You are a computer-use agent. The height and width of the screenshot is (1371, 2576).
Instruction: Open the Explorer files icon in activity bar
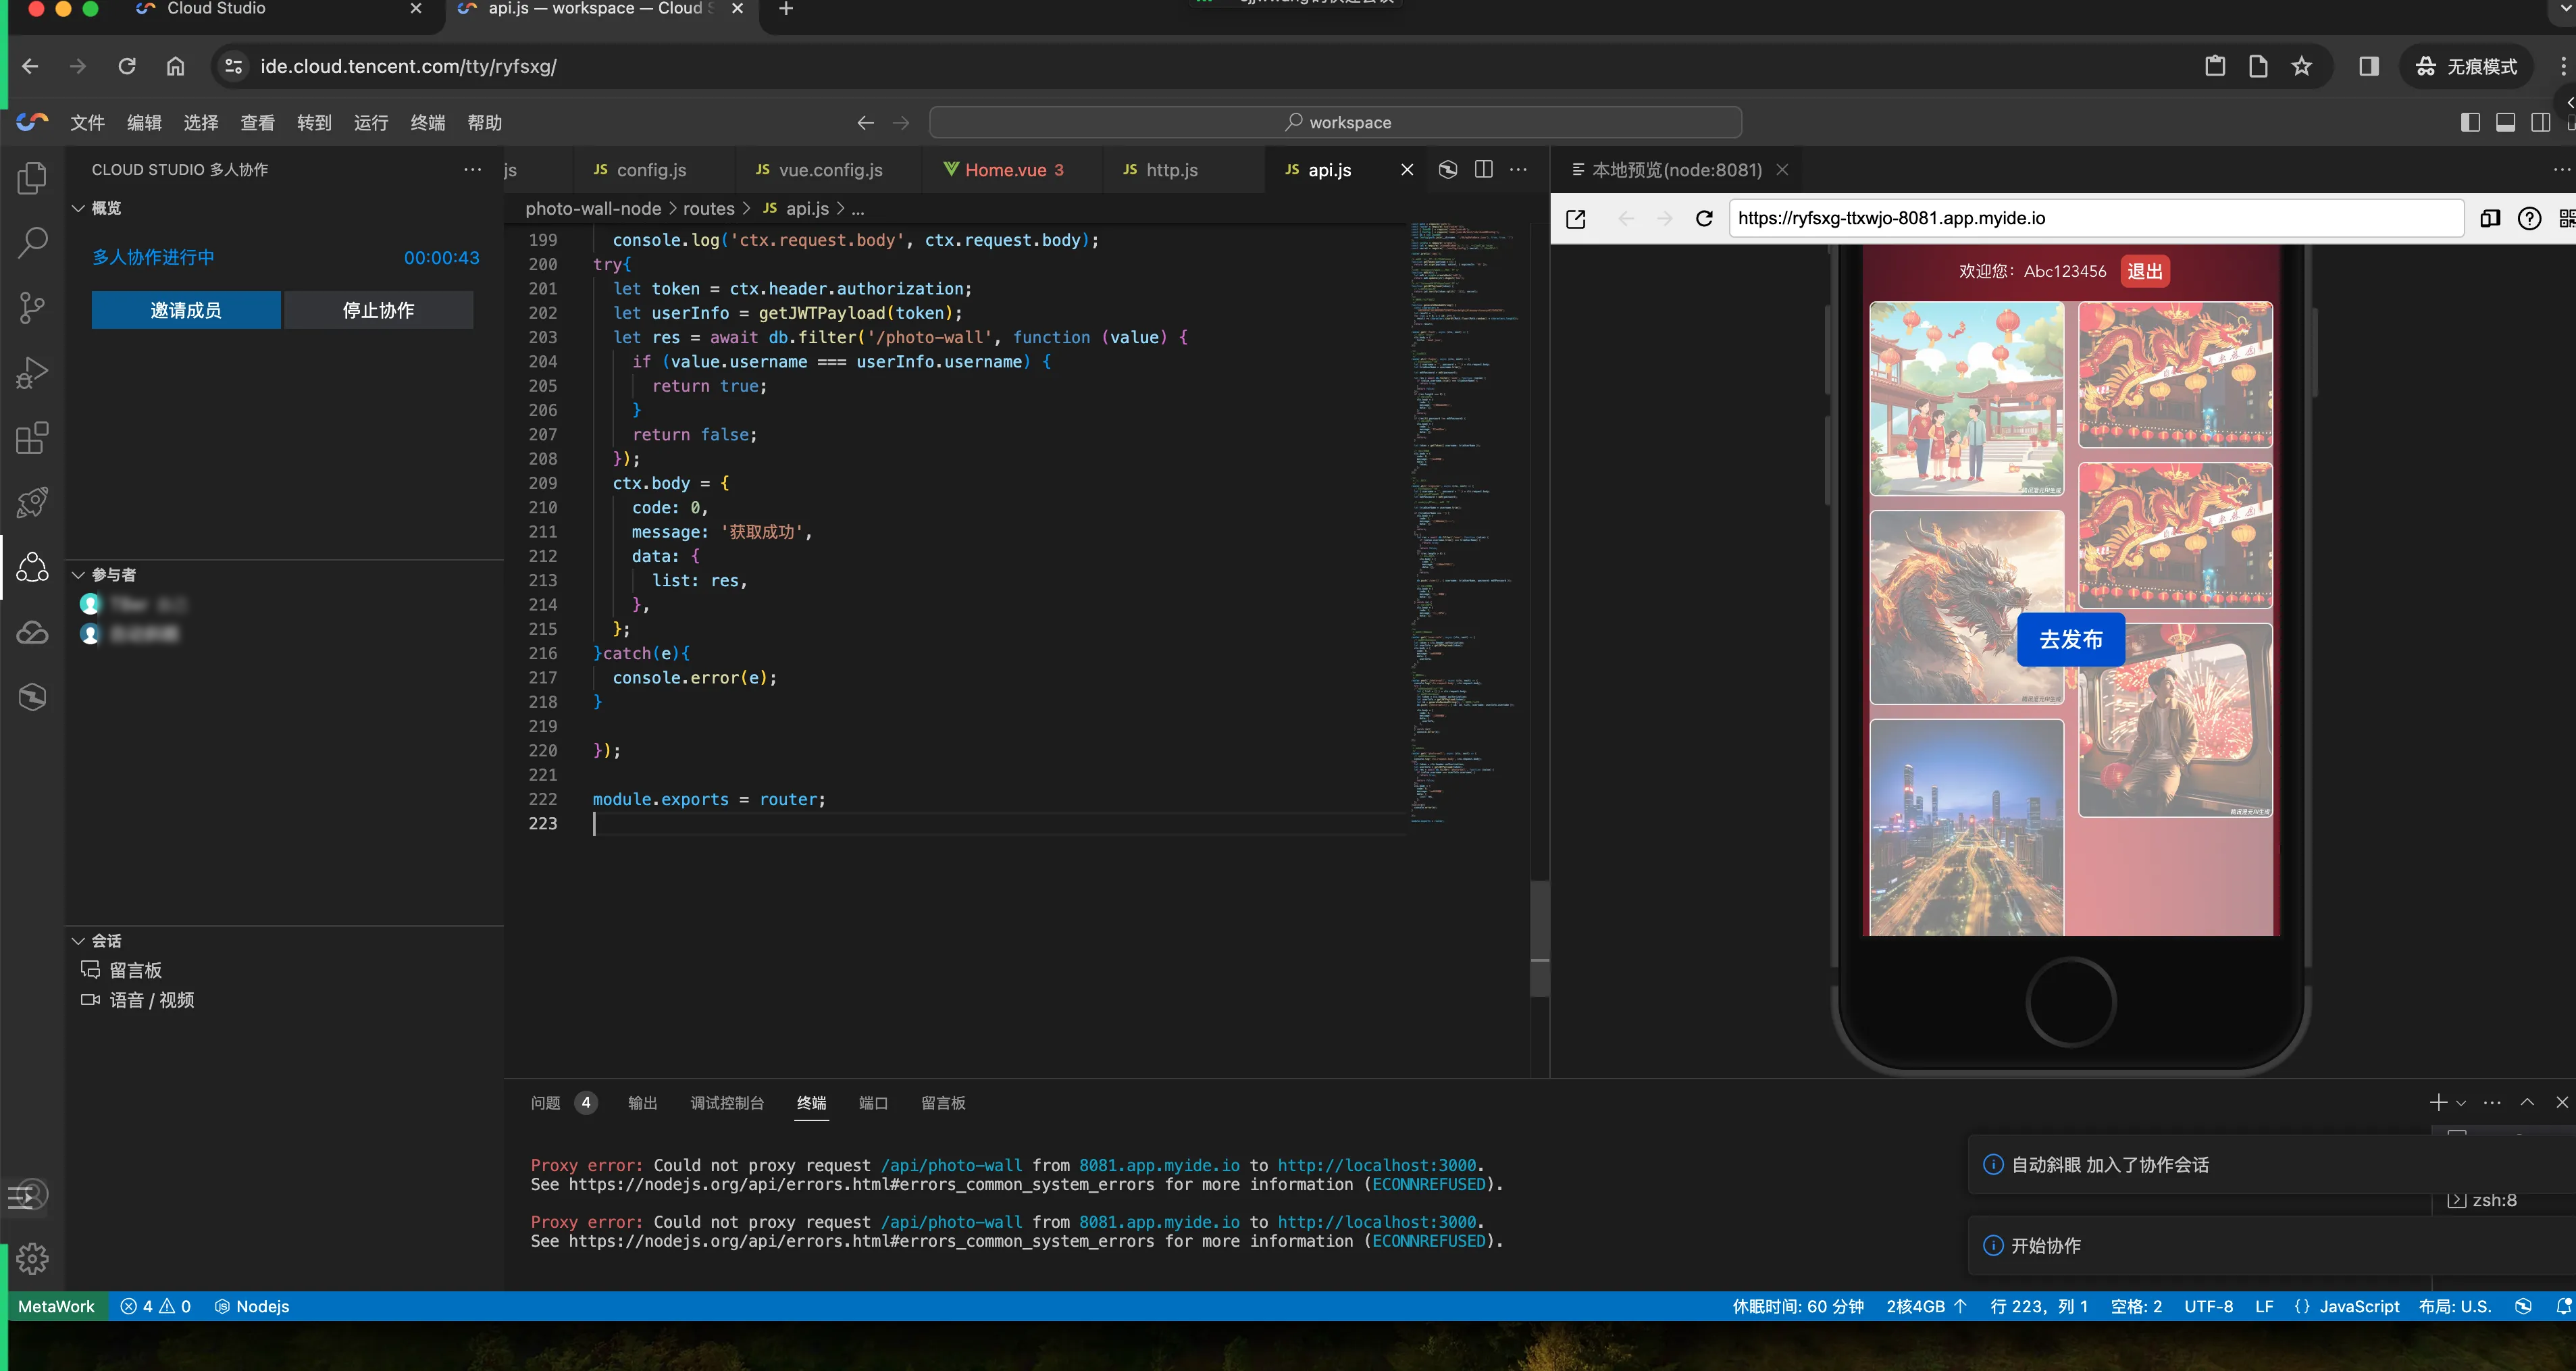coord(32,178)
